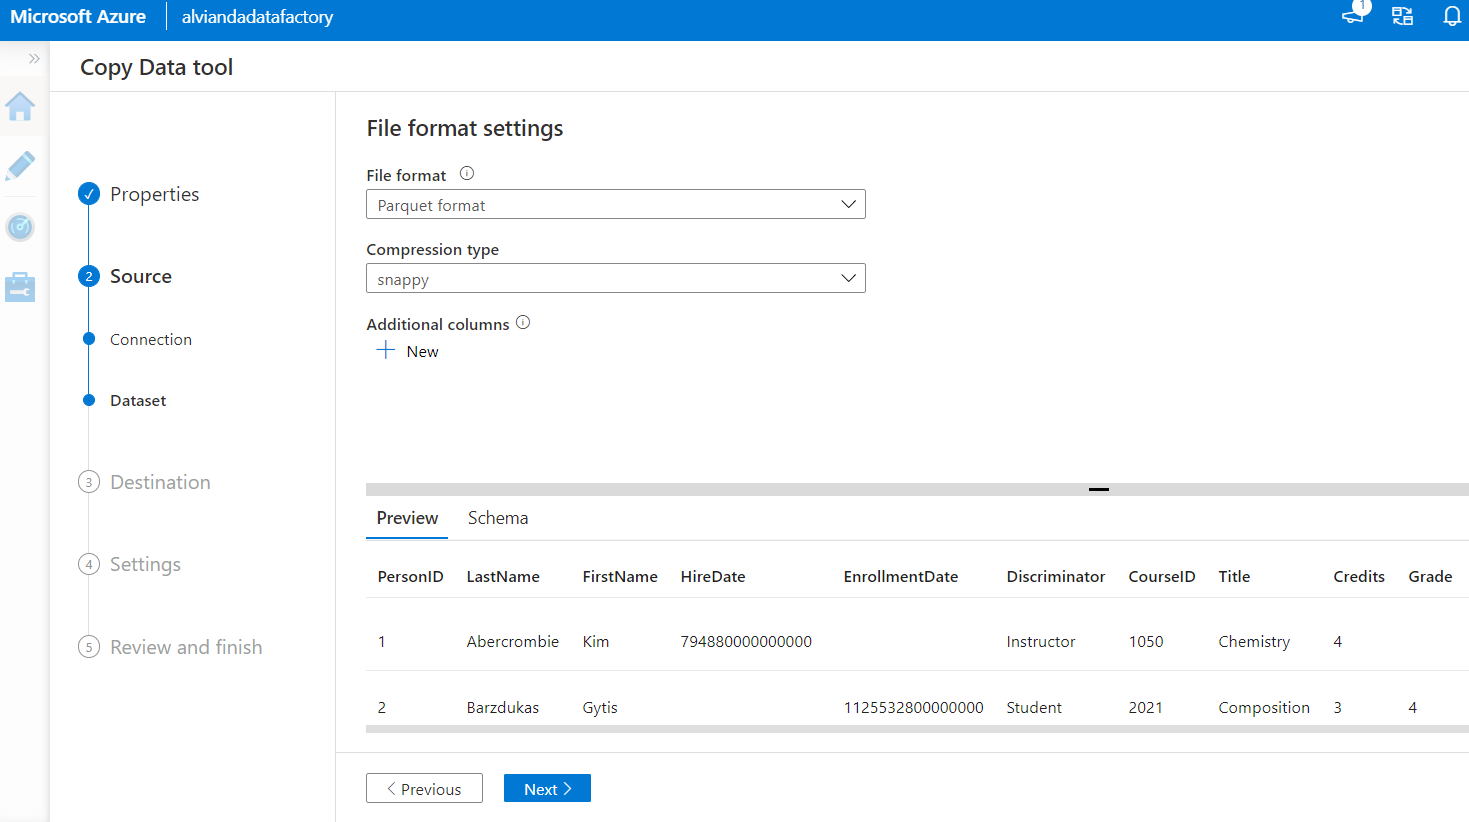Screen dimensions: 1469x822
Task: Click the switch data factory icon
Action: click(x=1402, y=16)
